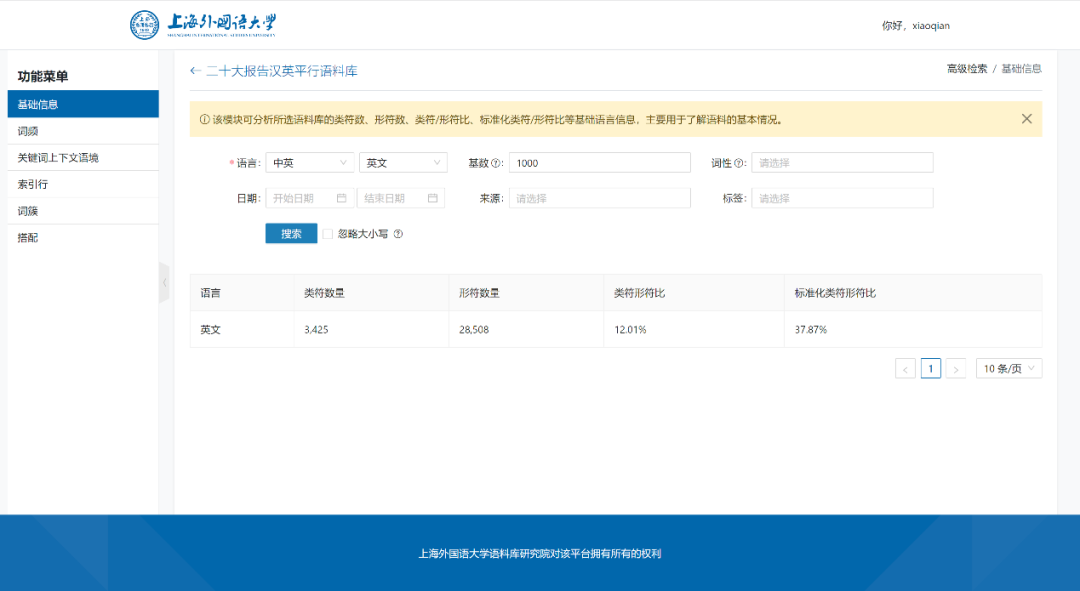The width and height of the screenshot is (1080, 591).
Task: Open the 来源 selection dropdown
Action: click(600, 198)
